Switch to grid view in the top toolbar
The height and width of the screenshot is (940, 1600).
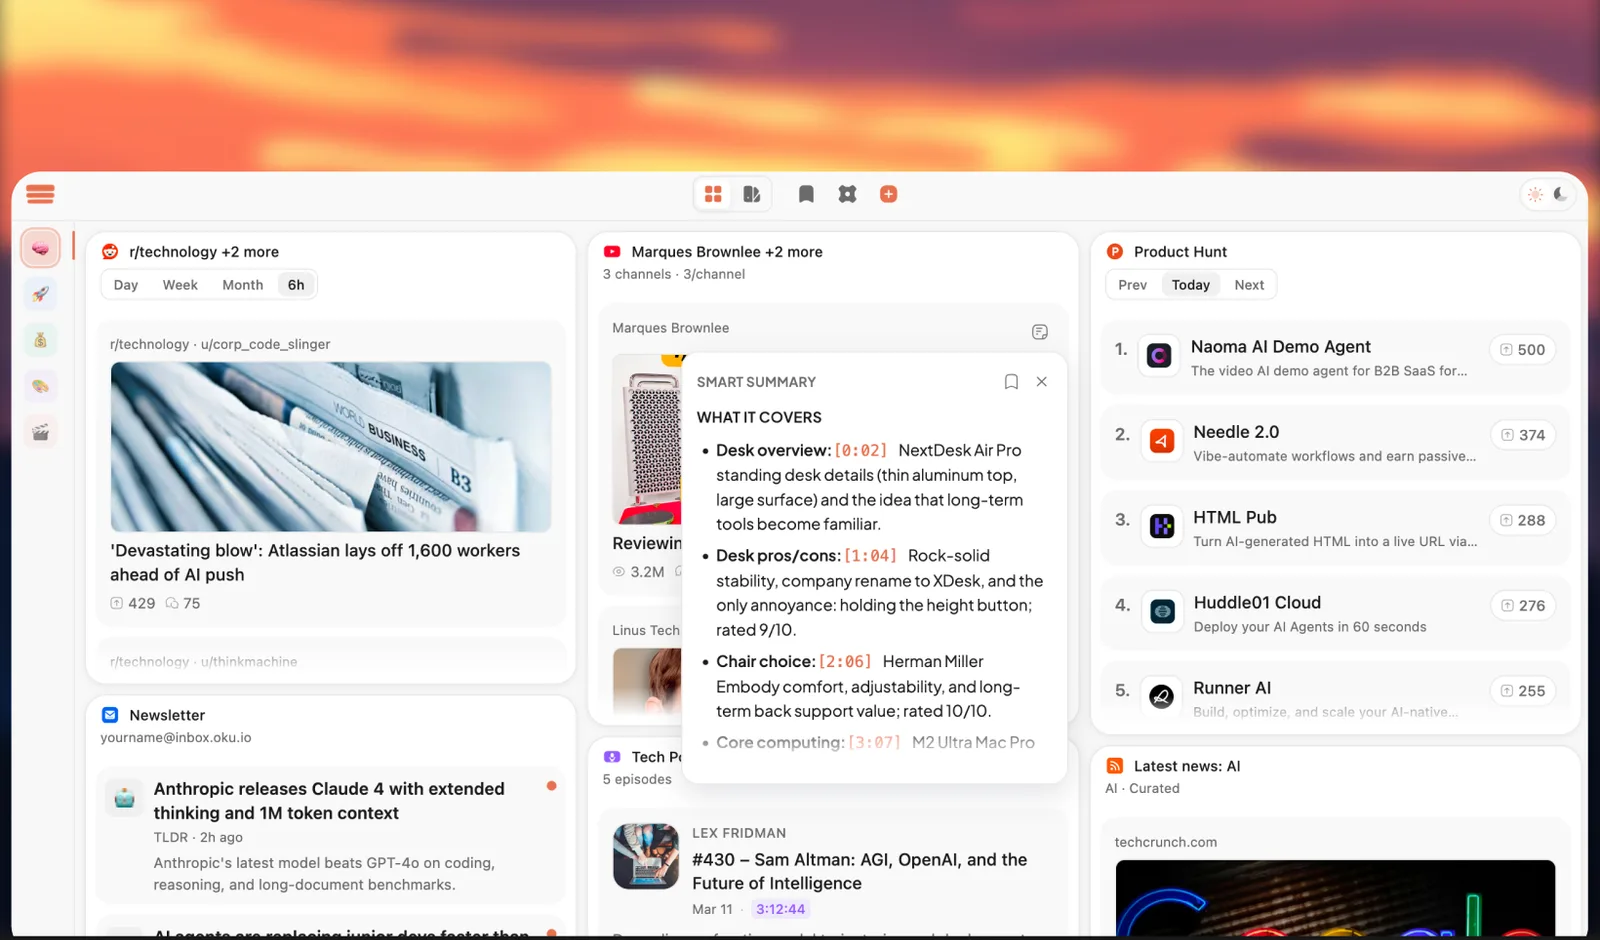tap(713, 193)
